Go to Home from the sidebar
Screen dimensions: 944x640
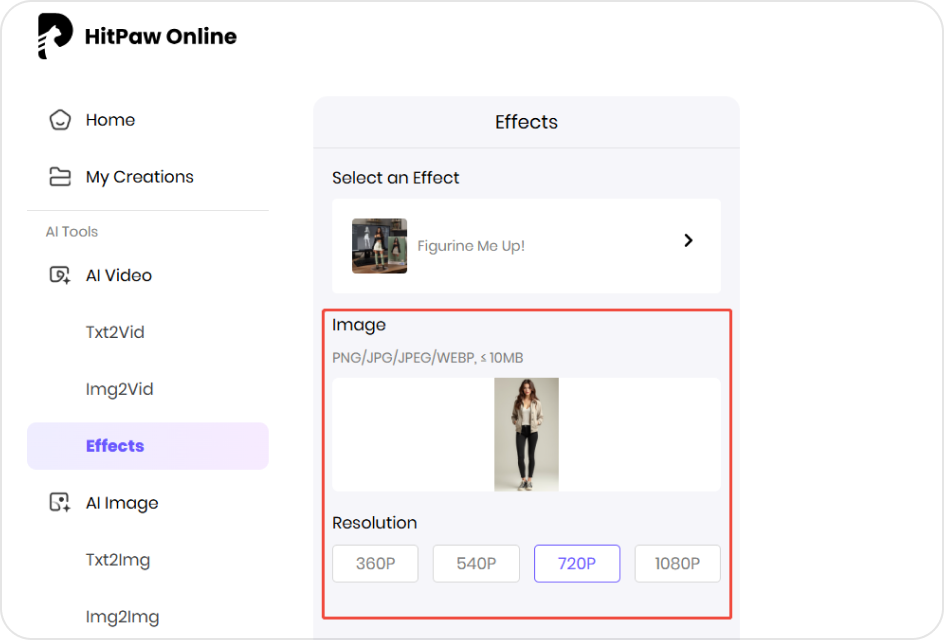(110, 119)
